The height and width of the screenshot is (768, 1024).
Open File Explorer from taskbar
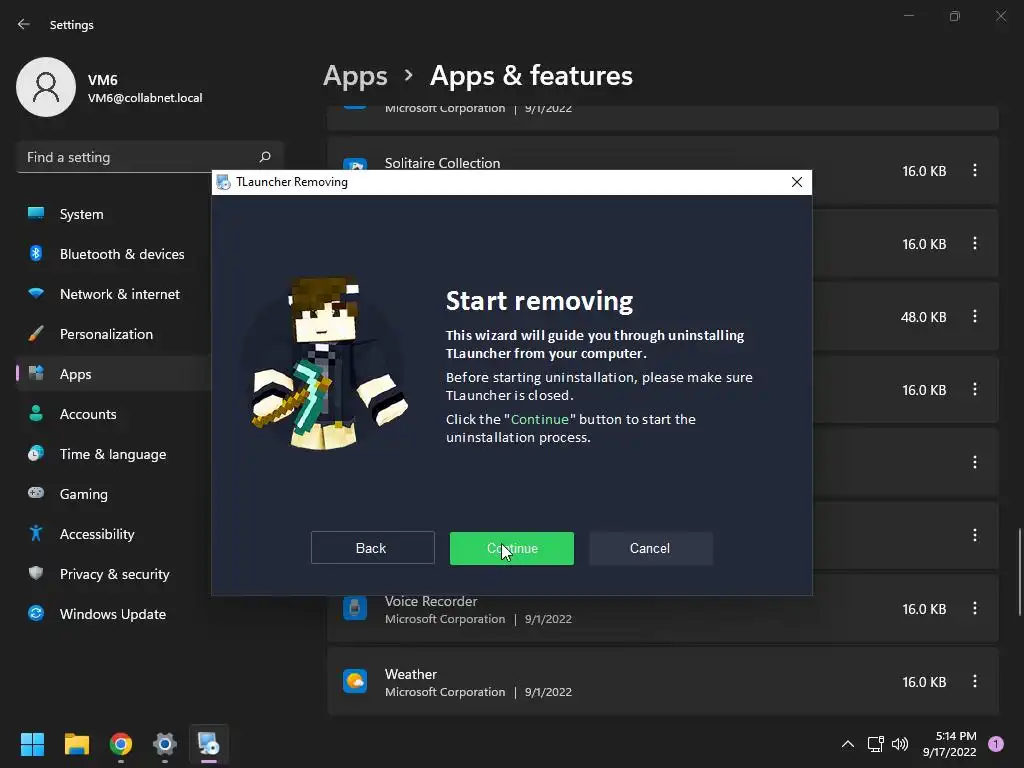click(76, 744)
